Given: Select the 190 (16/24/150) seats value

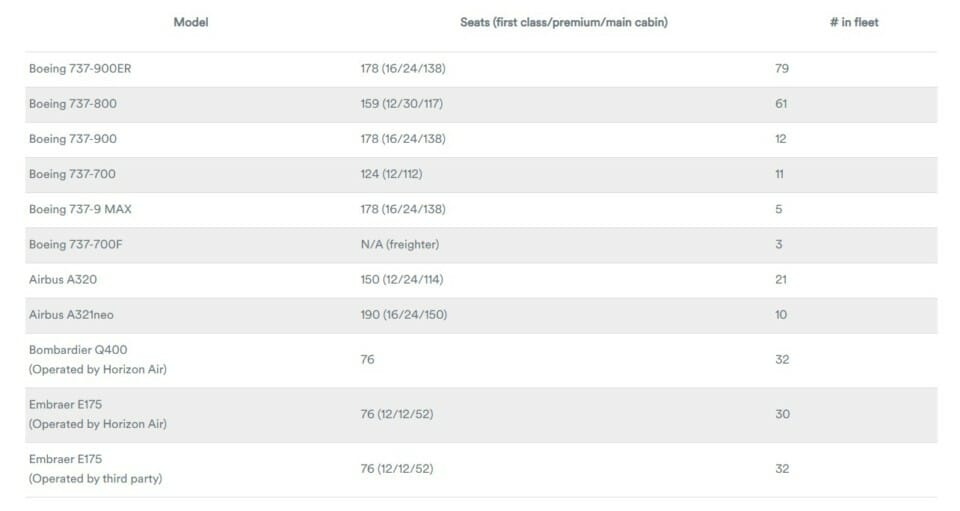Looking at the screenshot, I should tap(404, 315).
